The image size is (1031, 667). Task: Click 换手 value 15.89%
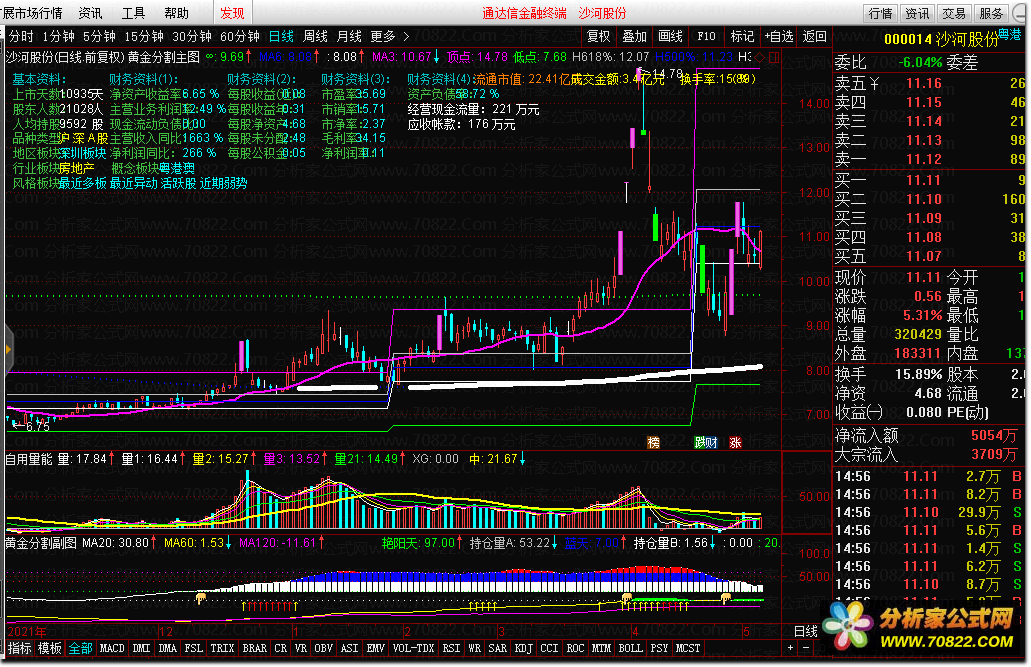click(919, 374)
